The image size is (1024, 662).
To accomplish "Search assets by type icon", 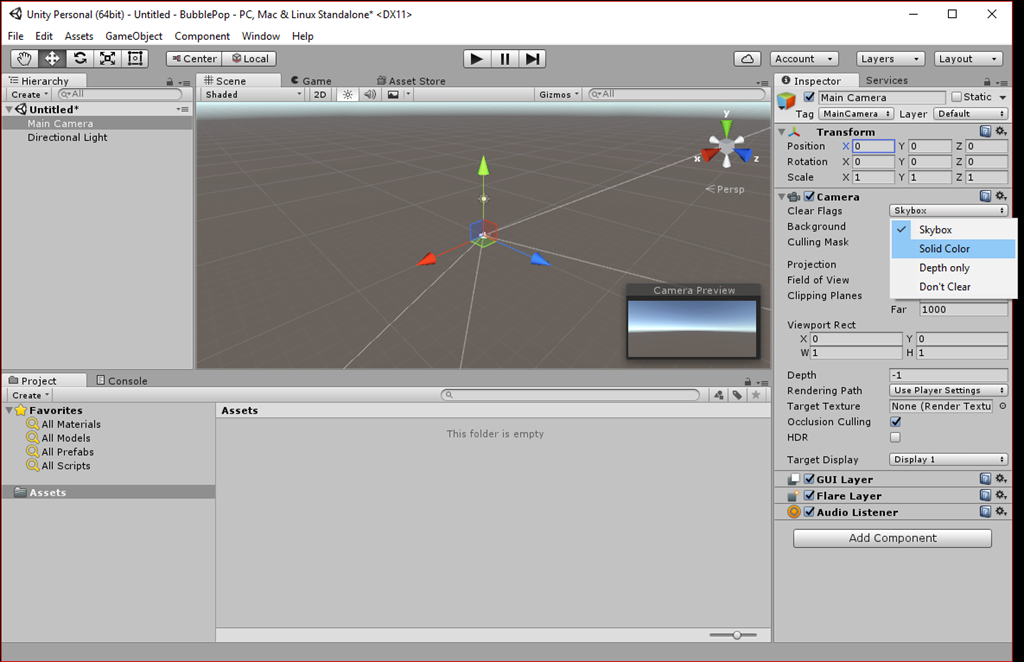I will click(718, 395).
